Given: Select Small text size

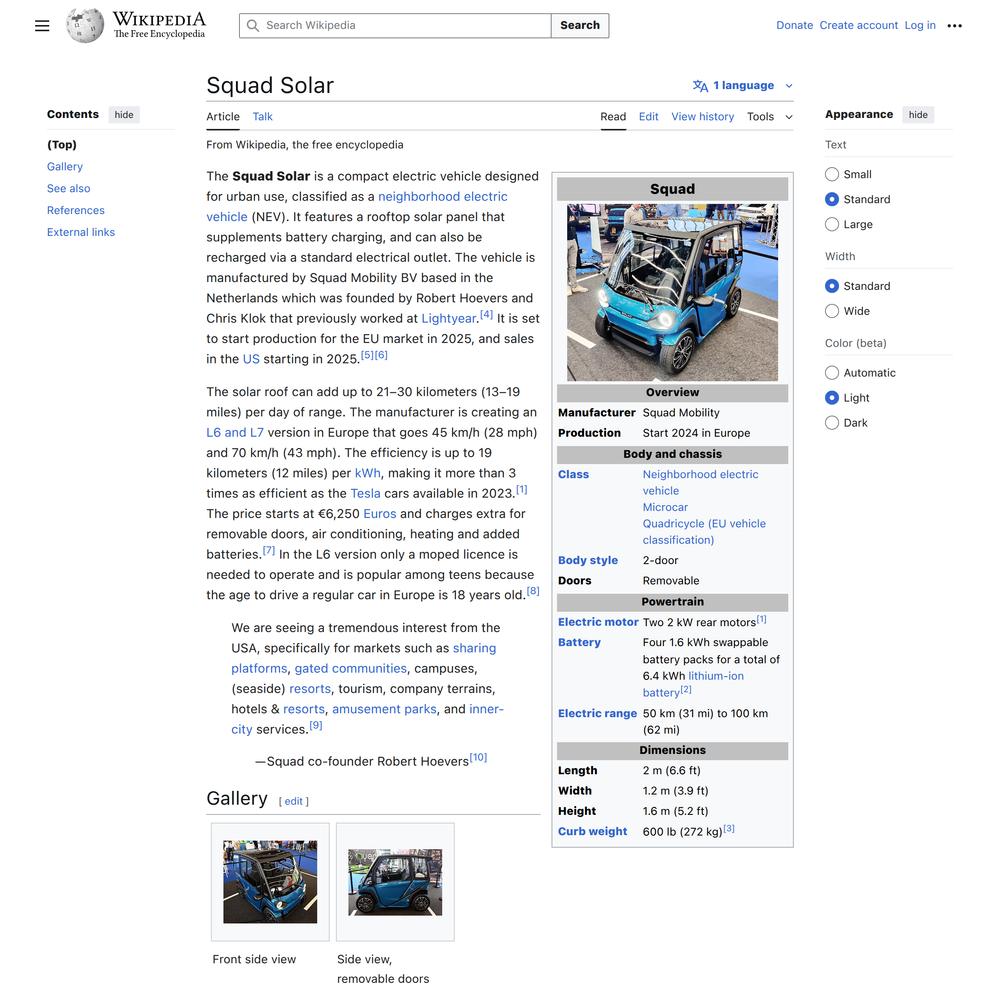Looking at the screenshot, I should coord(832,174).
